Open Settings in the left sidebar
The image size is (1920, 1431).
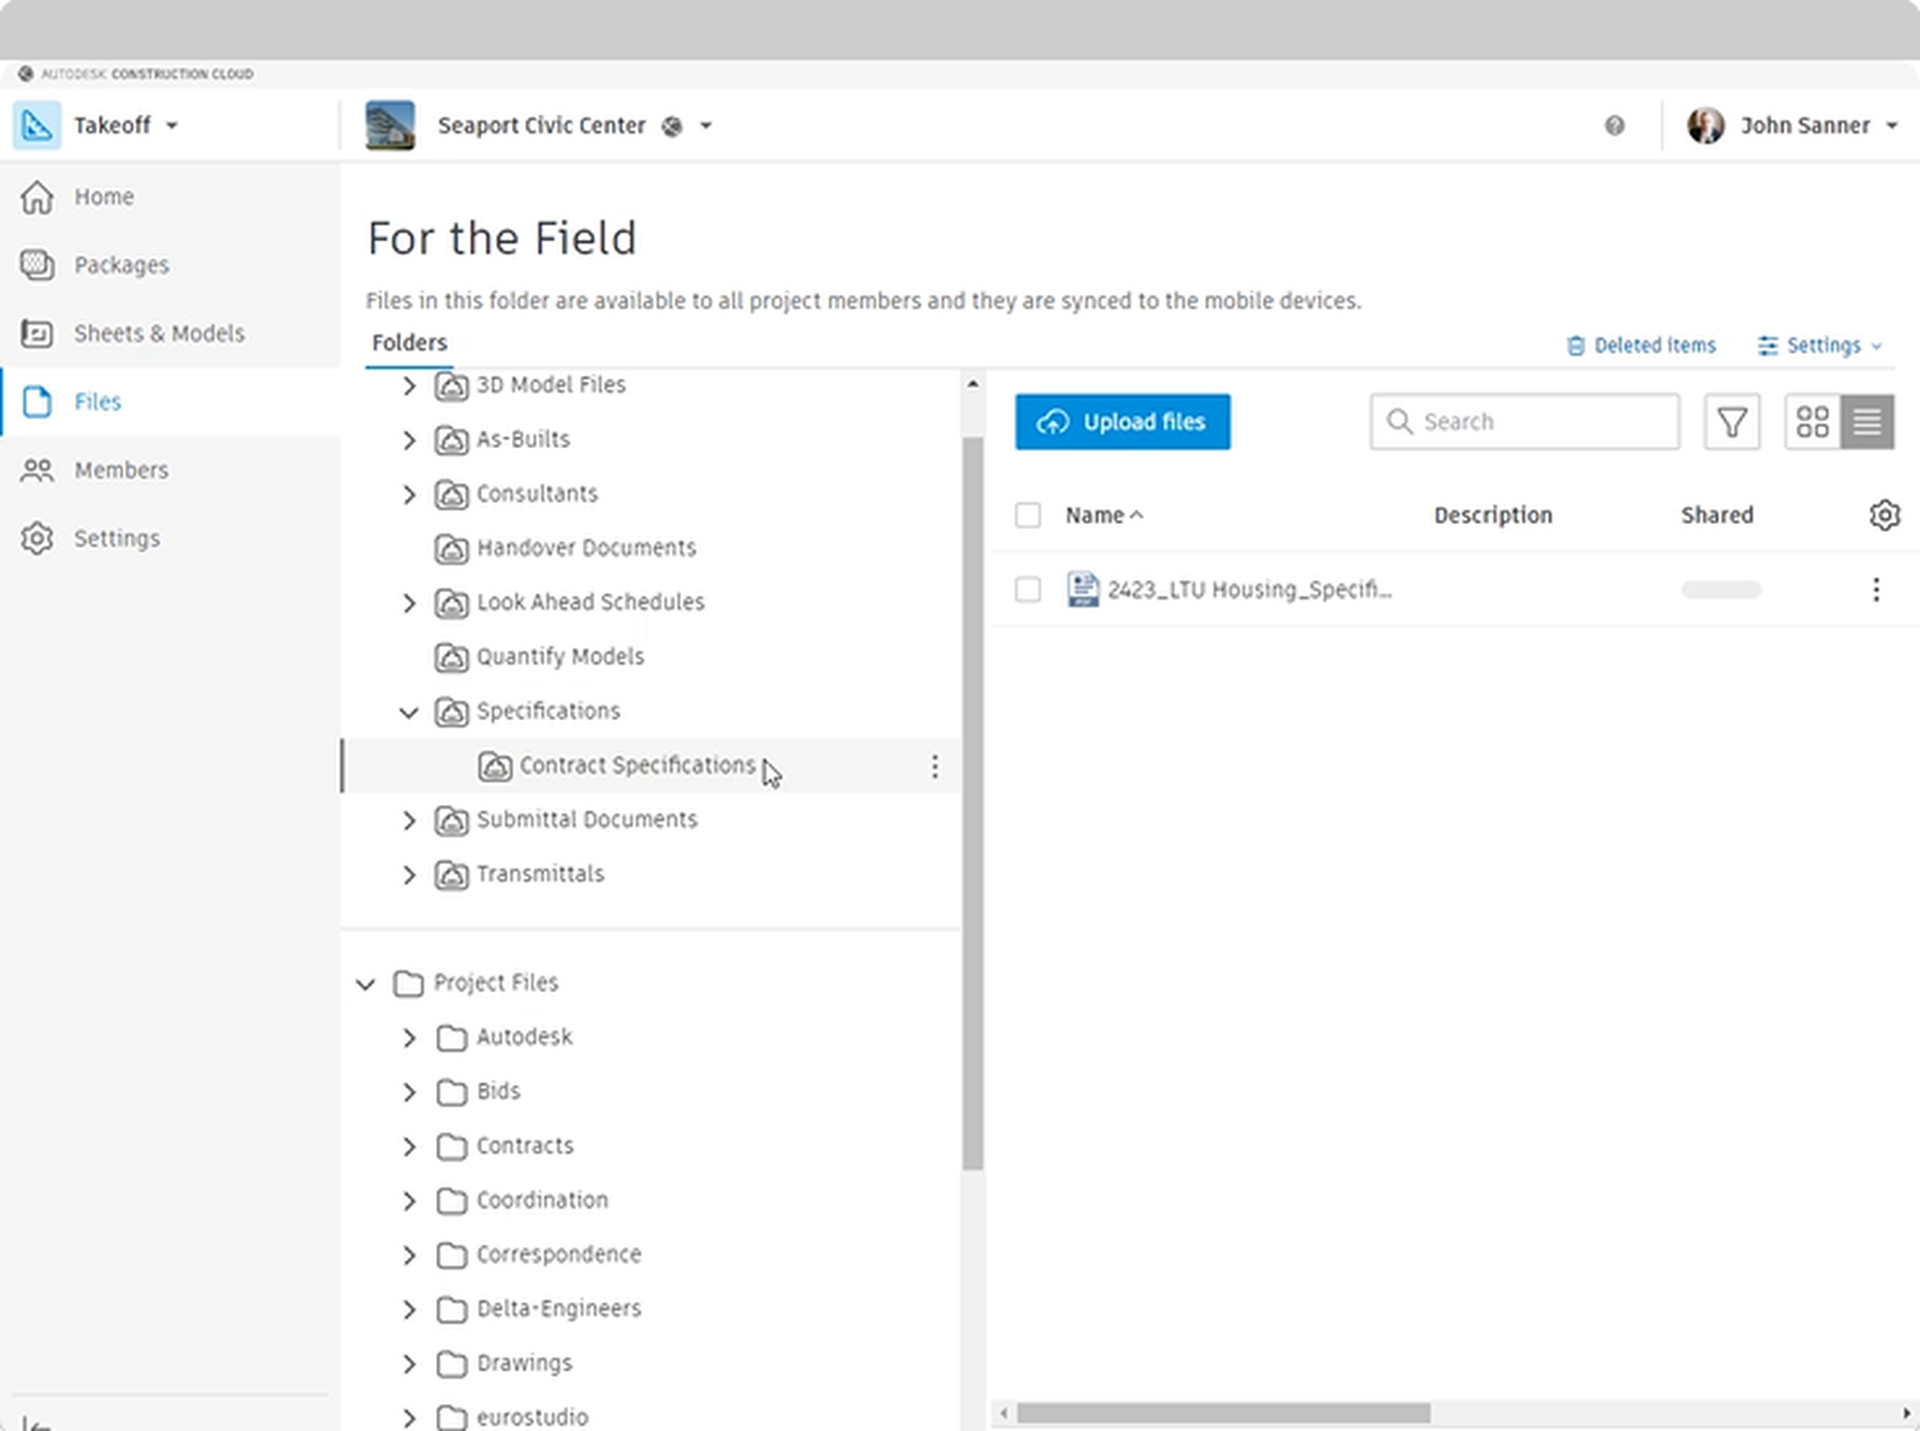click(170, 538)
